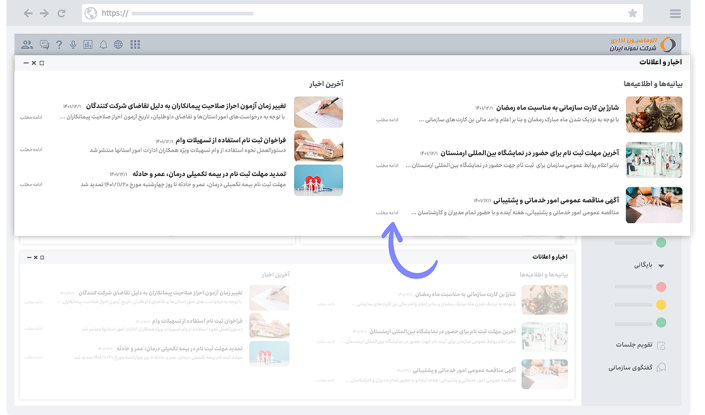
Task: Open front-panel heart and family insurance thumbnail
Action: click(318, 180)
